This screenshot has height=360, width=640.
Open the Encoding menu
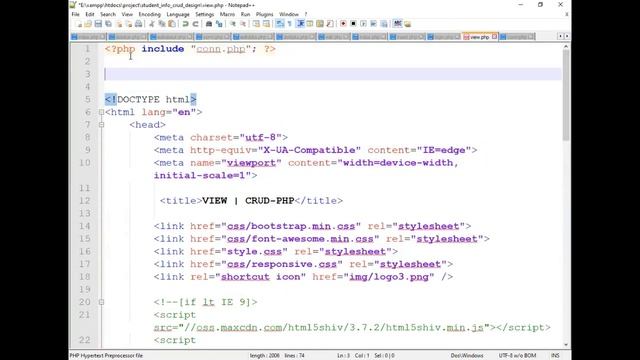pos(149,14)
